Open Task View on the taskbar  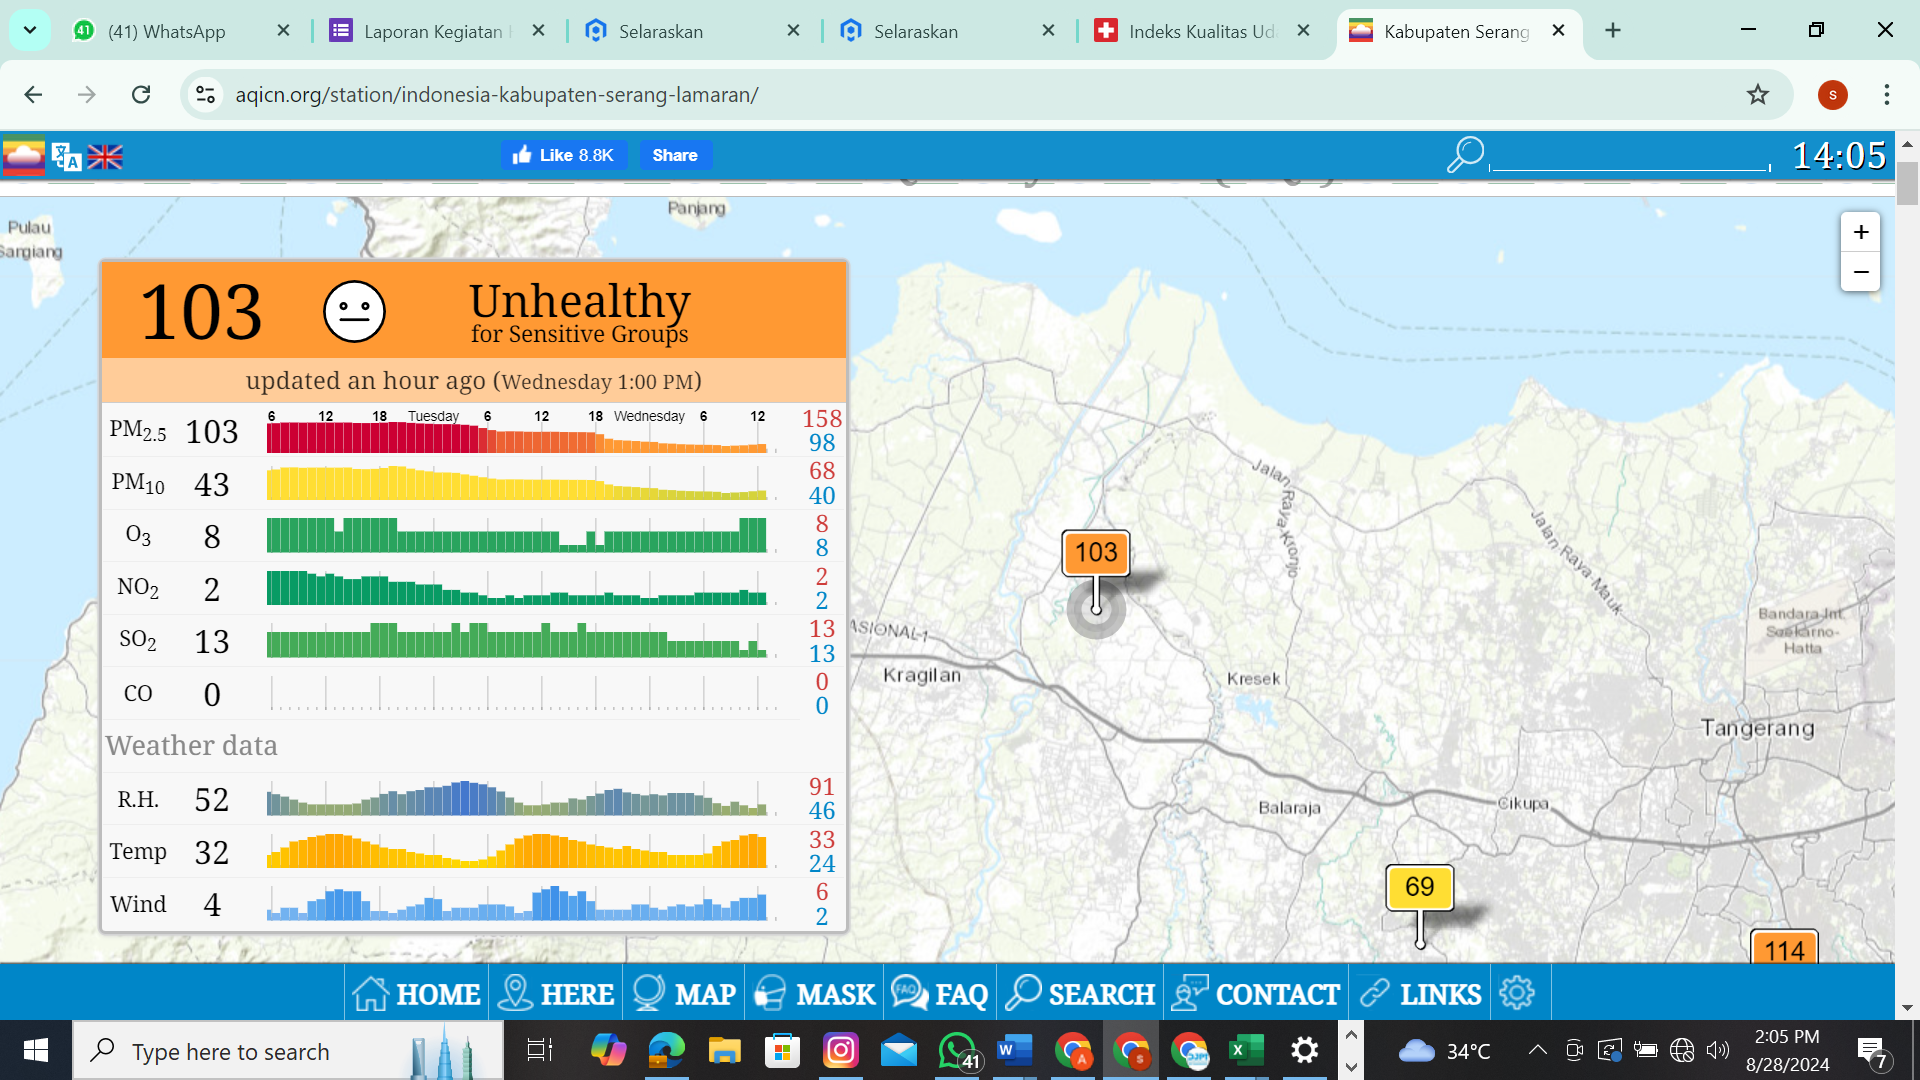tap(539, 1050)
